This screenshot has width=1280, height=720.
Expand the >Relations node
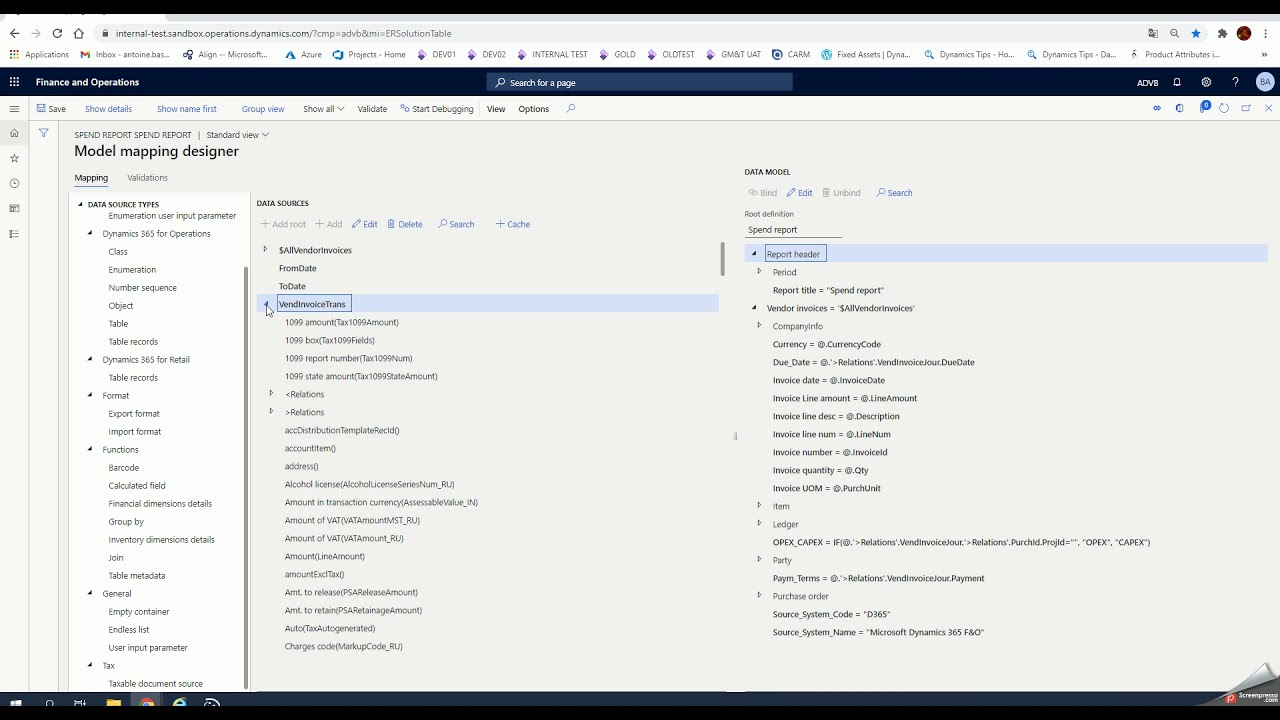click(x=271, y=411)
